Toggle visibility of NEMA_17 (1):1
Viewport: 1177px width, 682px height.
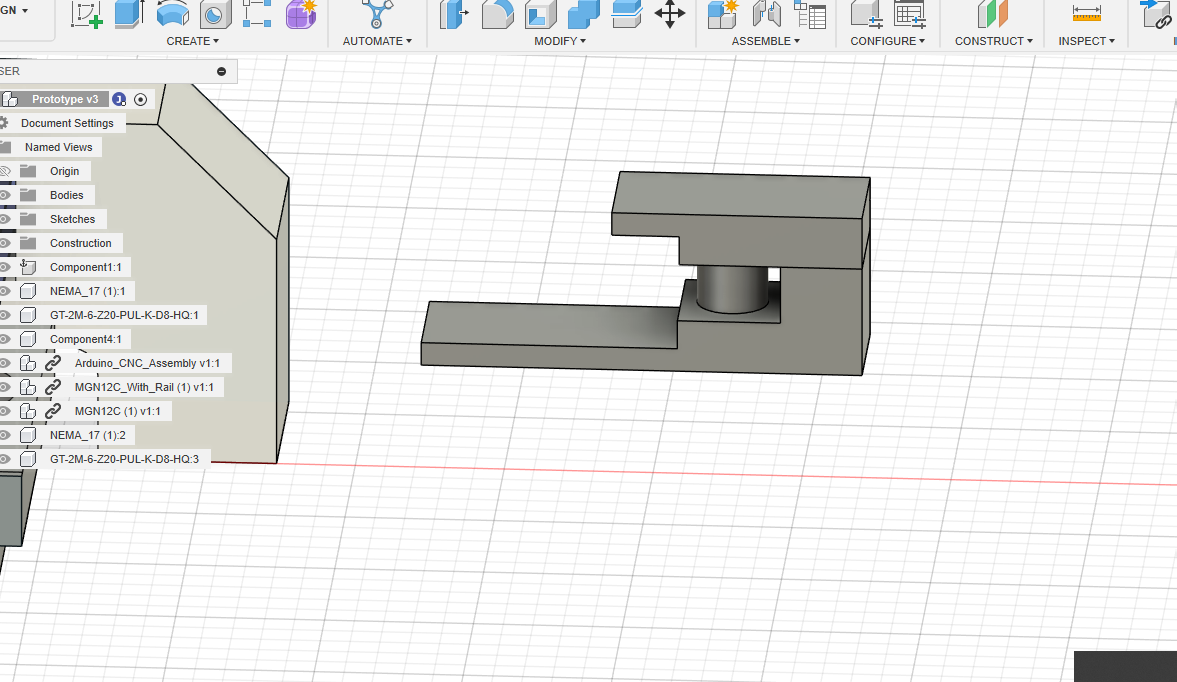(x=5, y=291)
